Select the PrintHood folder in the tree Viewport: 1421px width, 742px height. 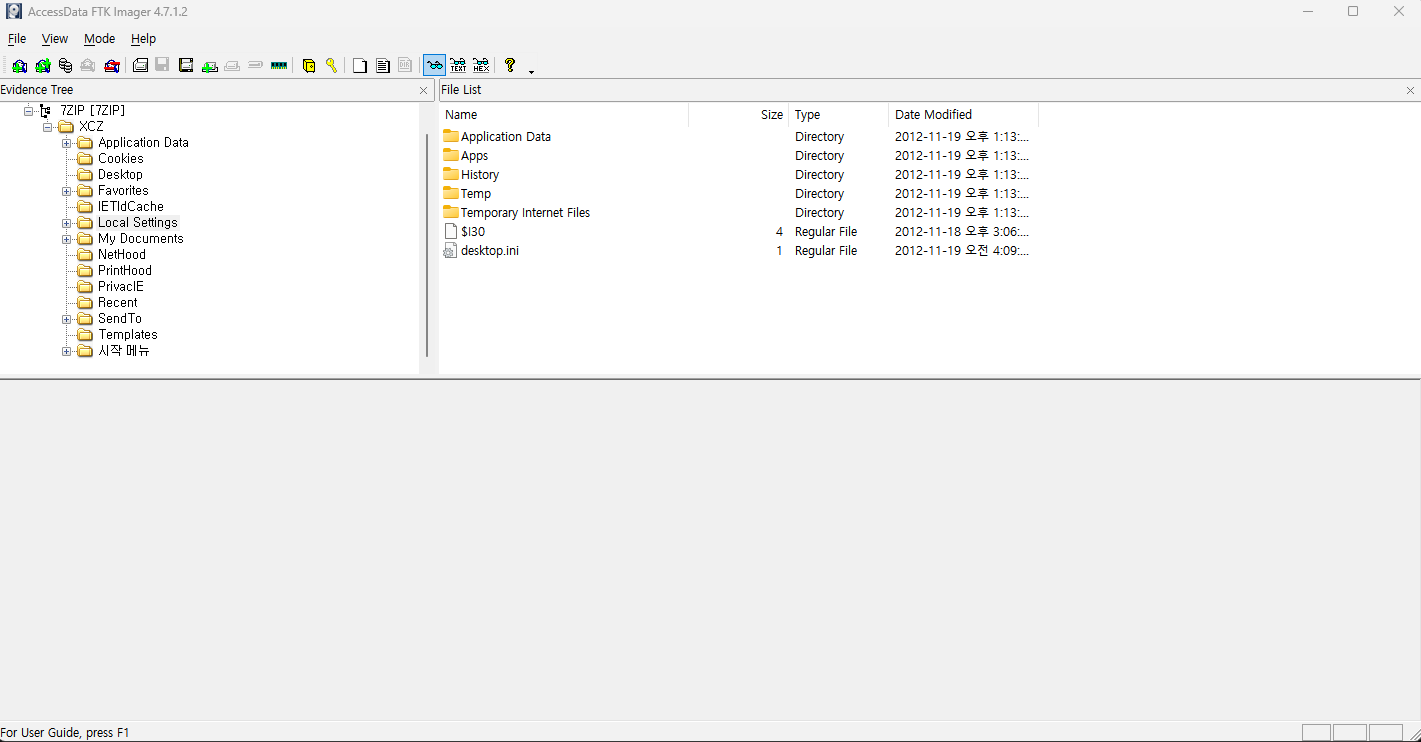(x=125, y=271)
